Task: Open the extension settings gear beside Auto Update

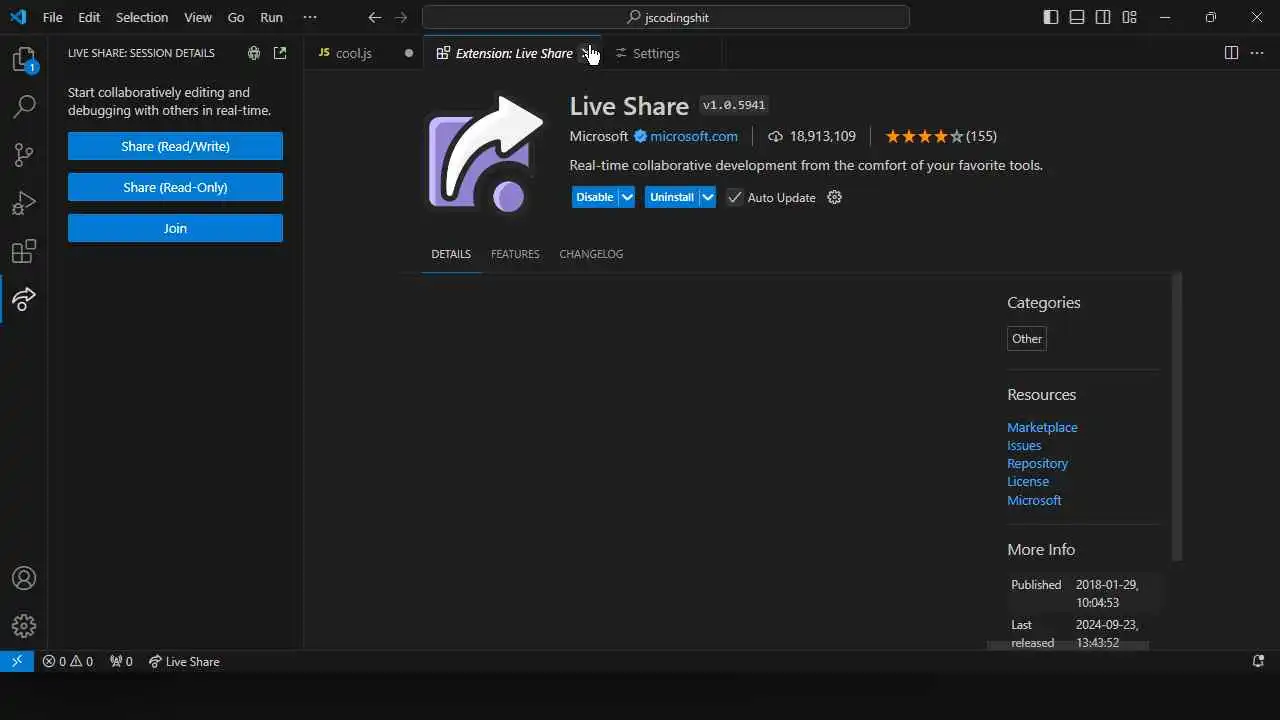Action: click(x=835, y=197)
